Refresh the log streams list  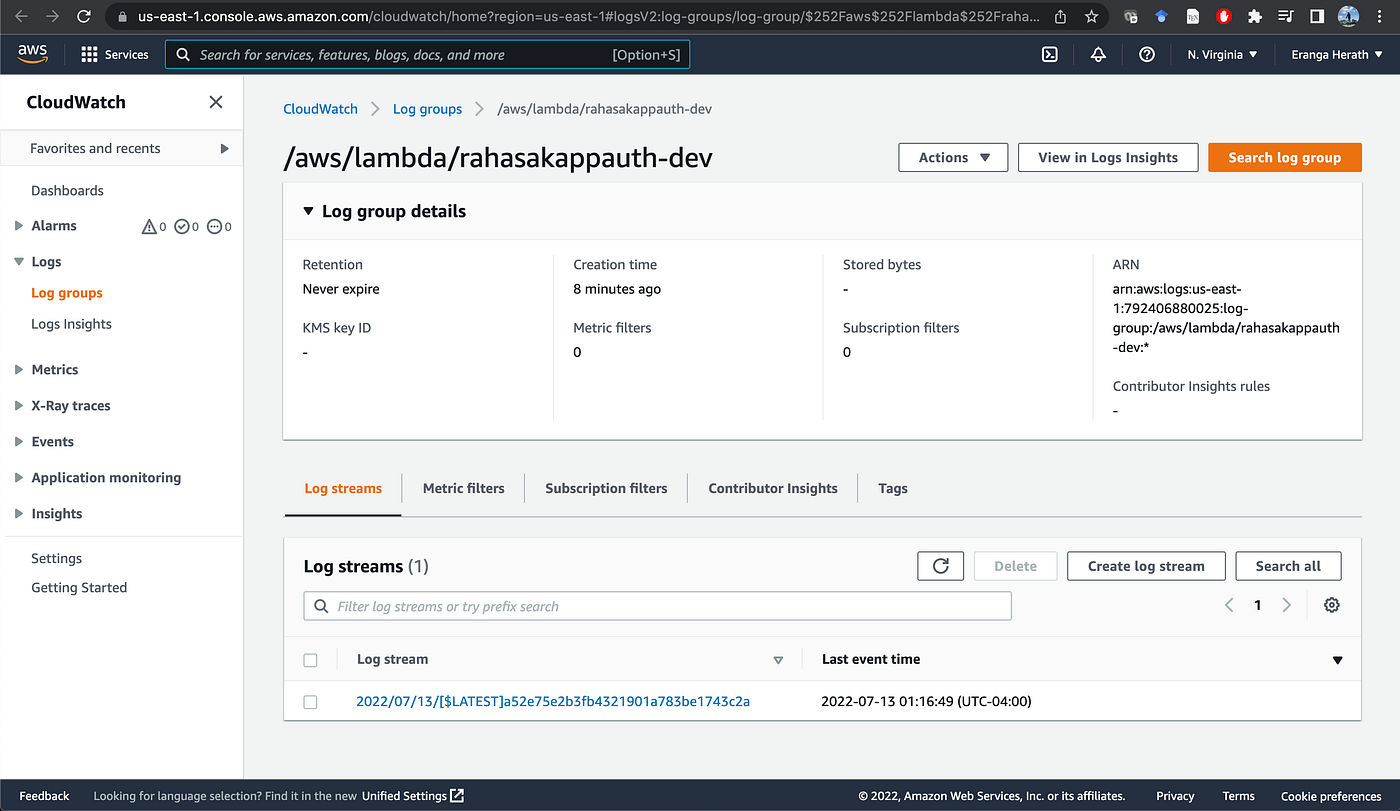tap(940, 566)
